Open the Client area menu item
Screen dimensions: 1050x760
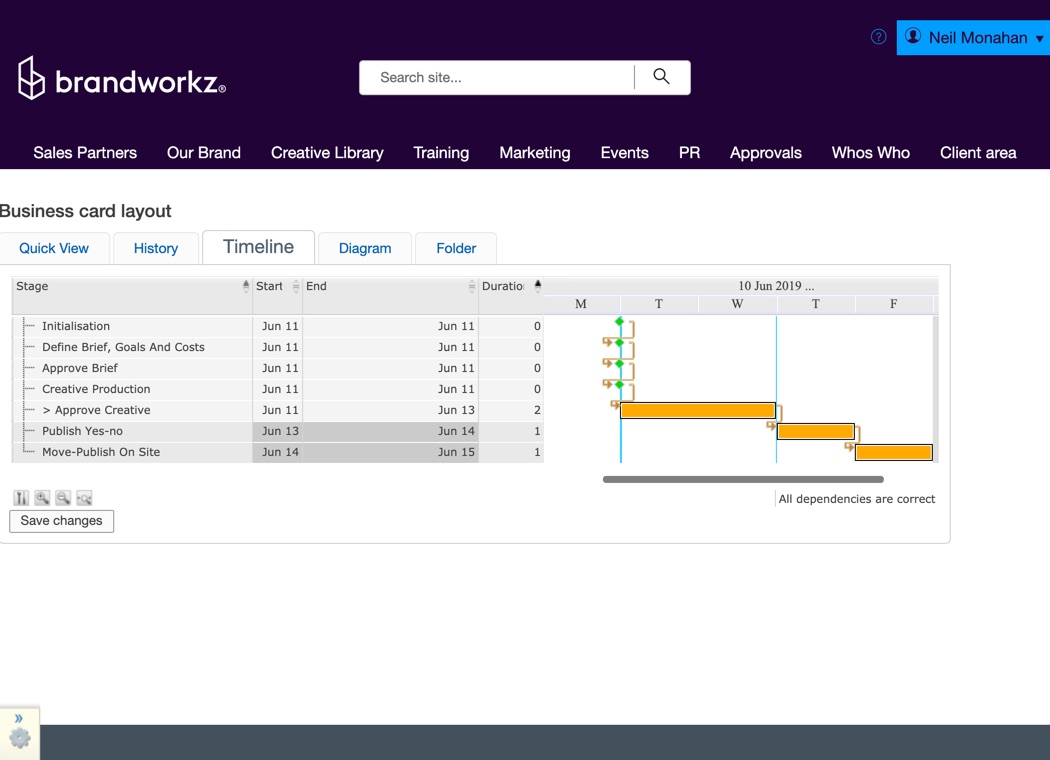tap(978, 153)
